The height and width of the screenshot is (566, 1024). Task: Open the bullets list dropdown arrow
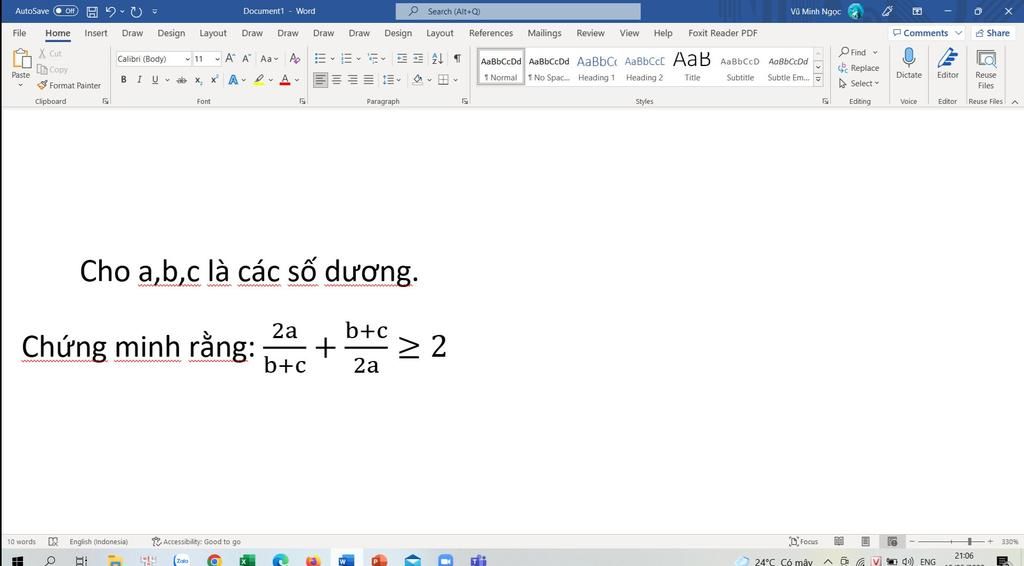(x=332, y=59)
